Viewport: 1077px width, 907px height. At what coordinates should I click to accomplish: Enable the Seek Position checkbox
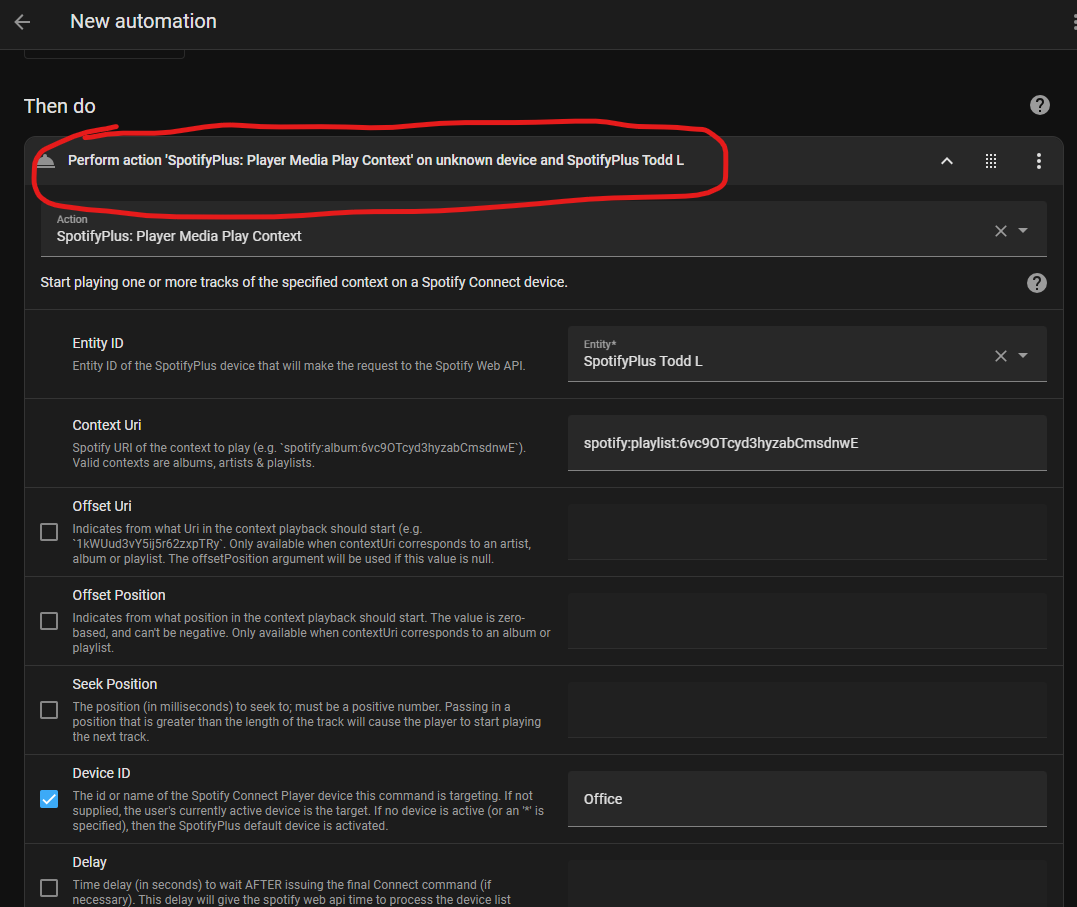[49, 710]
